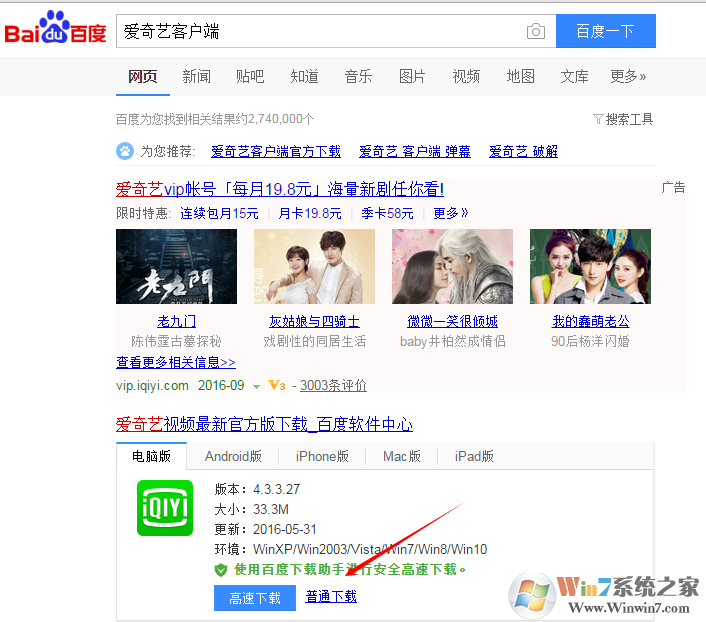
Task: Click the 季卡58元 offer link
Action: [x=387, y=213]
